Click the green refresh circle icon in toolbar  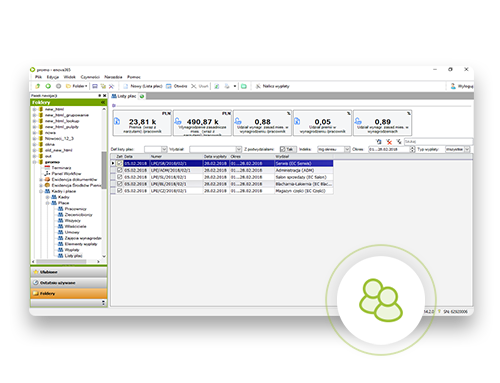pos(48,86)
